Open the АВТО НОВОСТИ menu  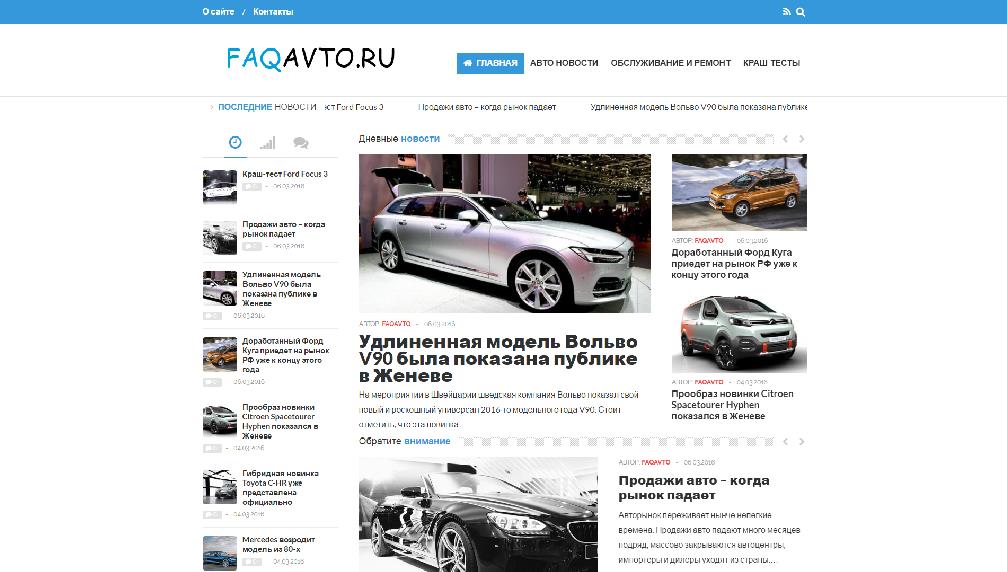(564, 63)
